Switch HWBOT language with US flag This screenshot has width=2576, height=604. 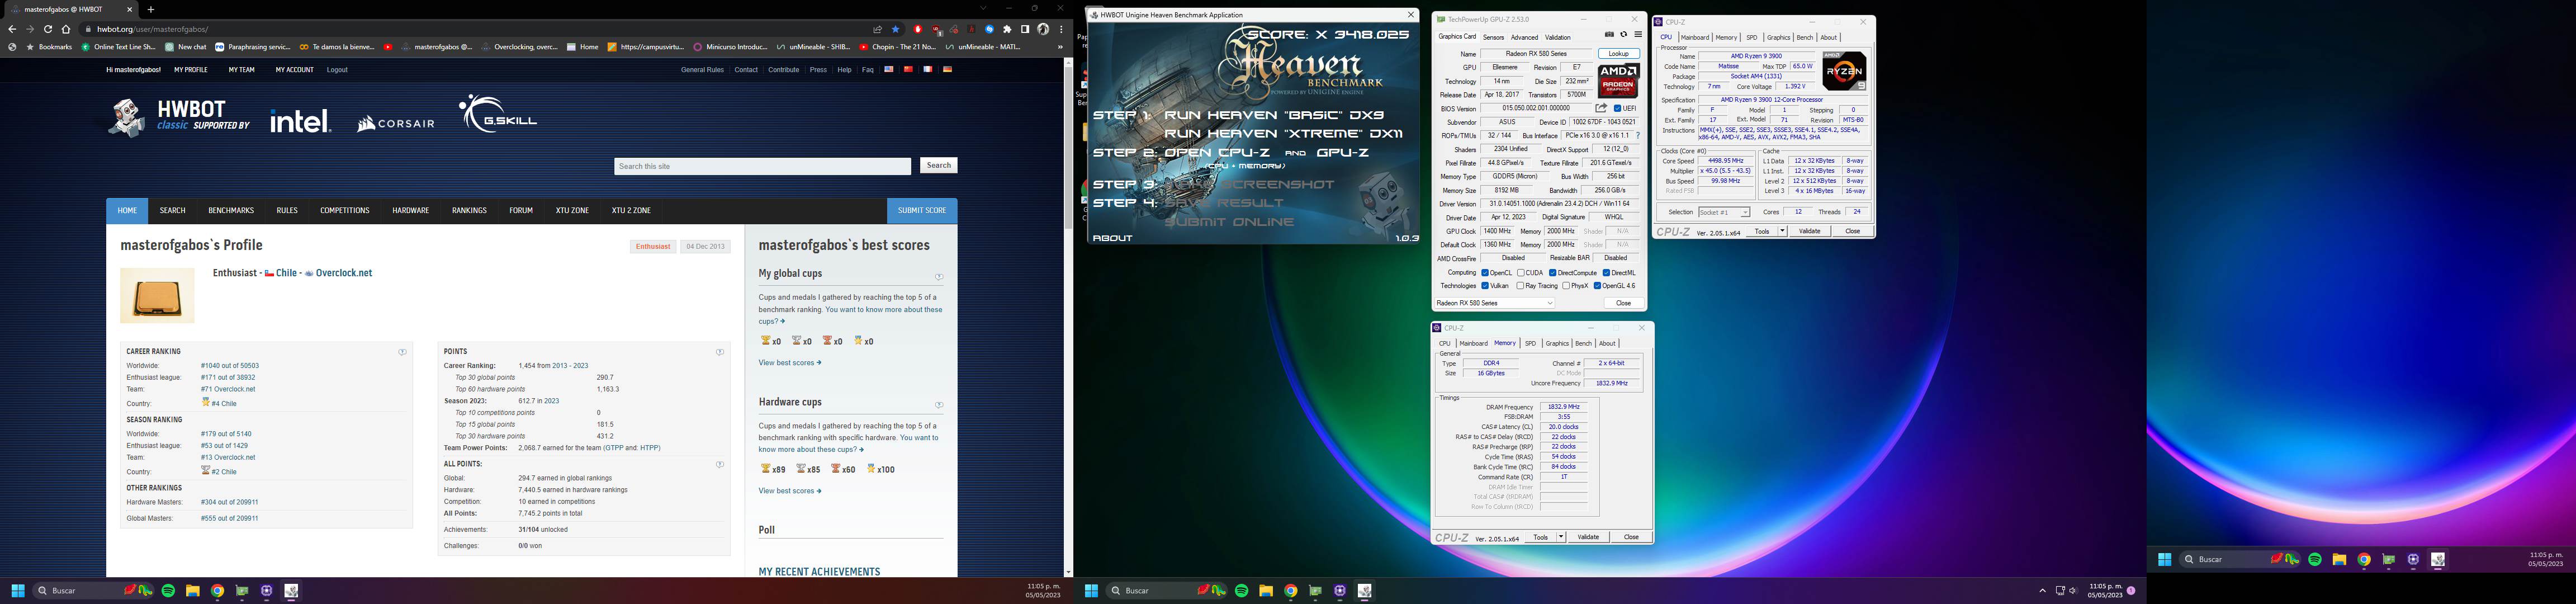point(889,70)
